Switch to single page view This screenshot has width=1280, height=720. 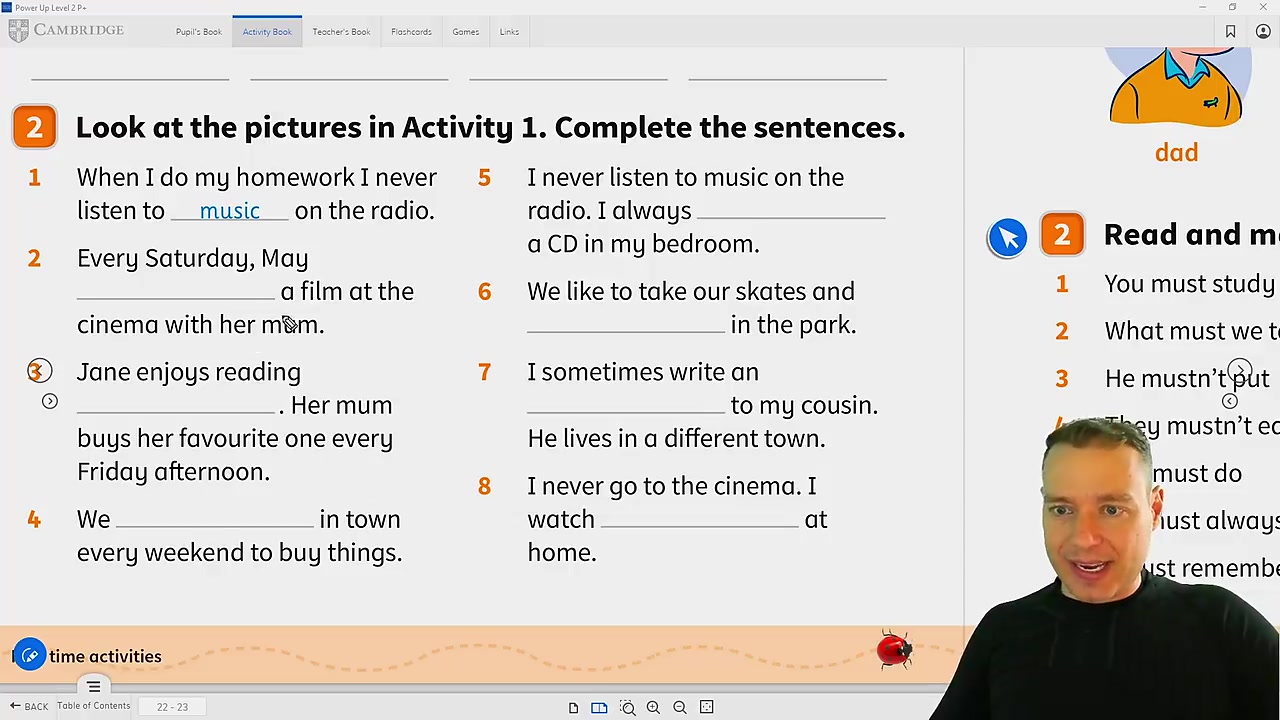click(573, 707)
